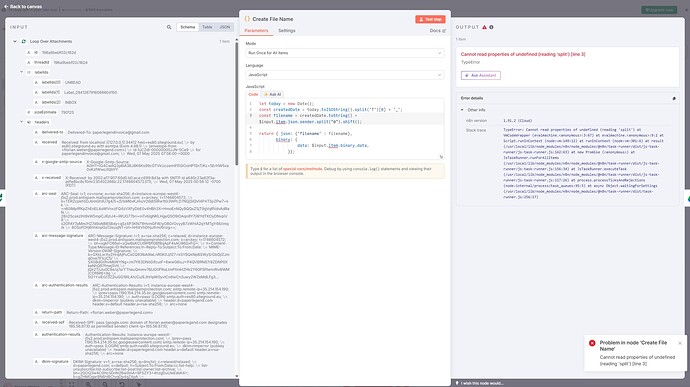Click the 'Cannot read properties of undefined' error title
The image size is (690, 387).
[523, 54]
